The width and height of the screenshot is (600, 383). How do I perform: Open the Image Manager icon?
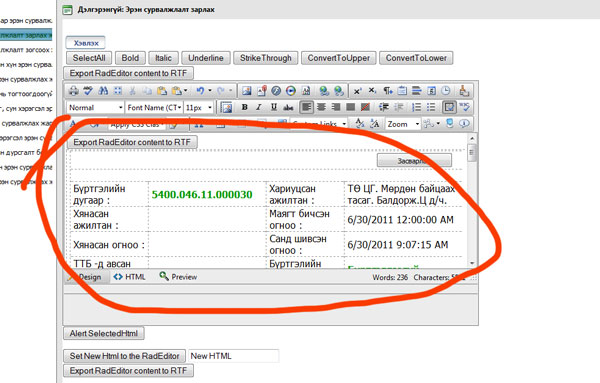(x=246, y=91)
